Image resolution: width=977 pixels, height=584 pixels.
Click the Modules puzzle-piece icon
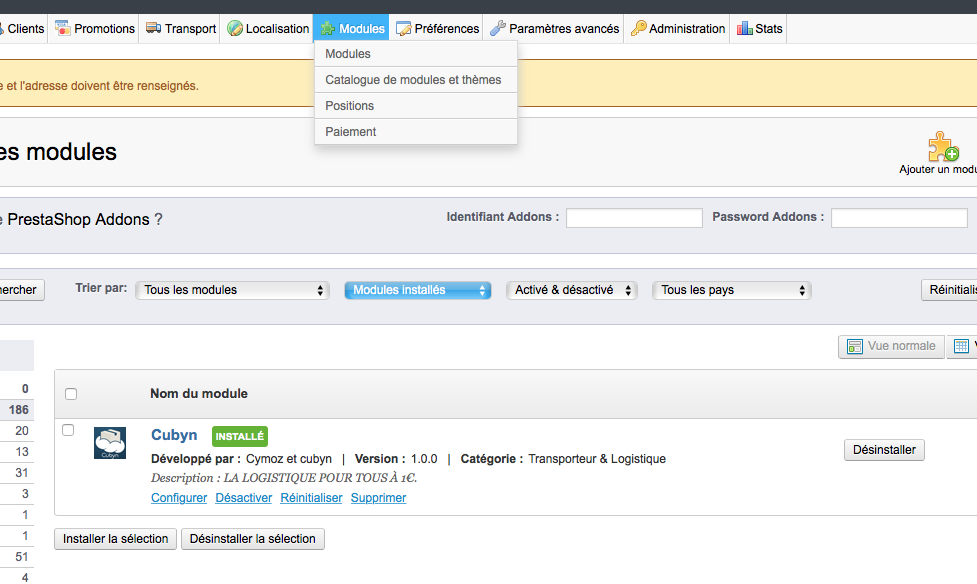[x=328, y=28]
